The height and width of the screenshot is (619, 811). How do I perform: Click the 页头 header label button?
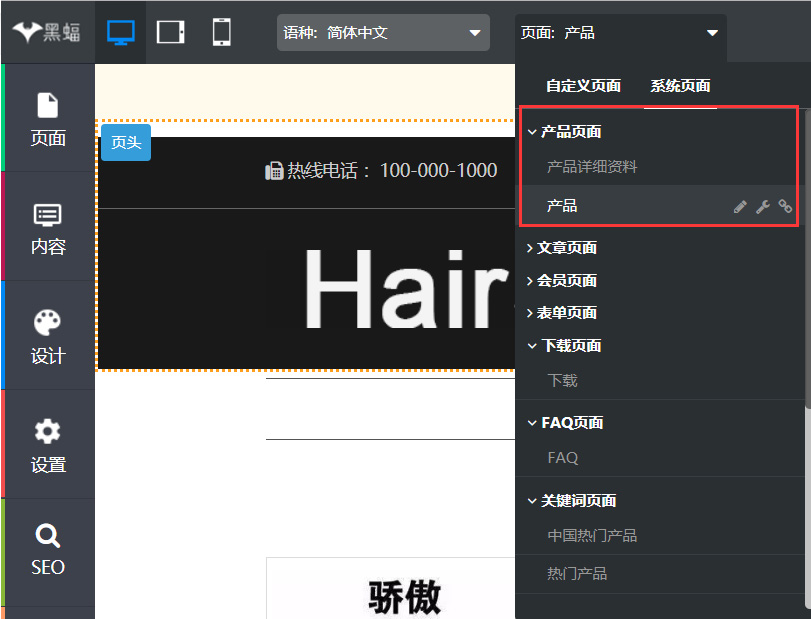pos(126,142)
